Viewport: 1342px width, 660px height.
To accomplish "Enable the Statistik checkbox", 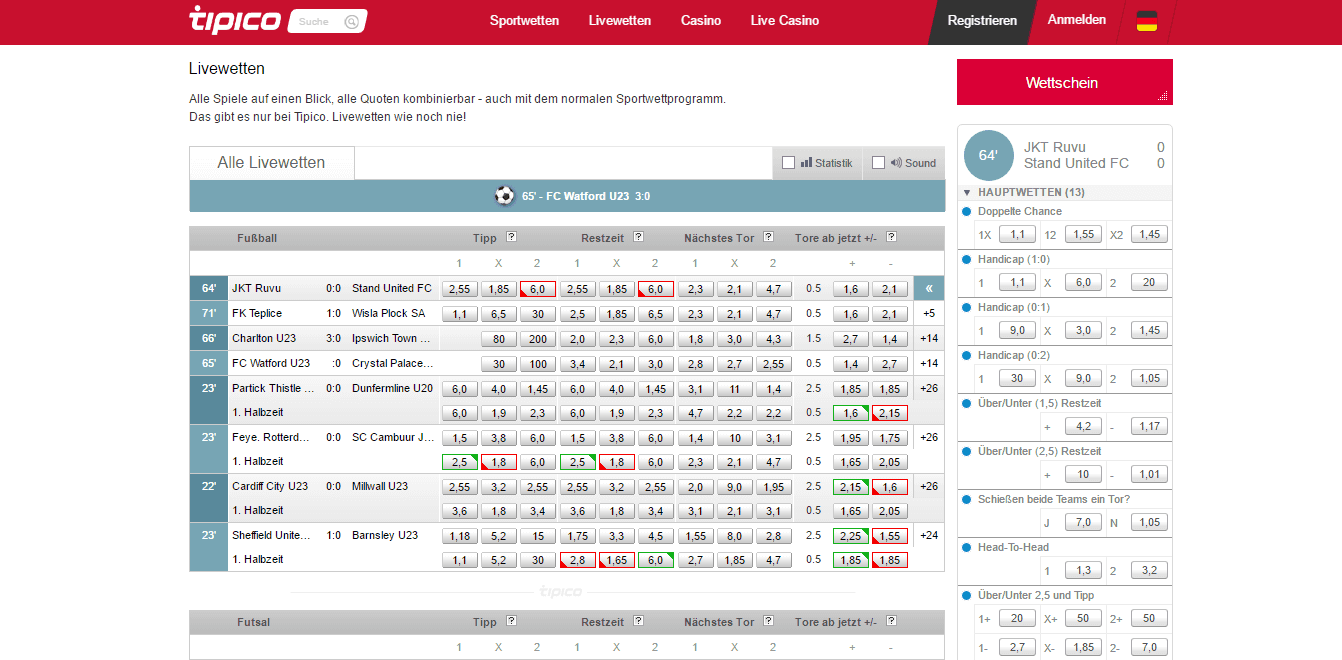I will point(788,163).
